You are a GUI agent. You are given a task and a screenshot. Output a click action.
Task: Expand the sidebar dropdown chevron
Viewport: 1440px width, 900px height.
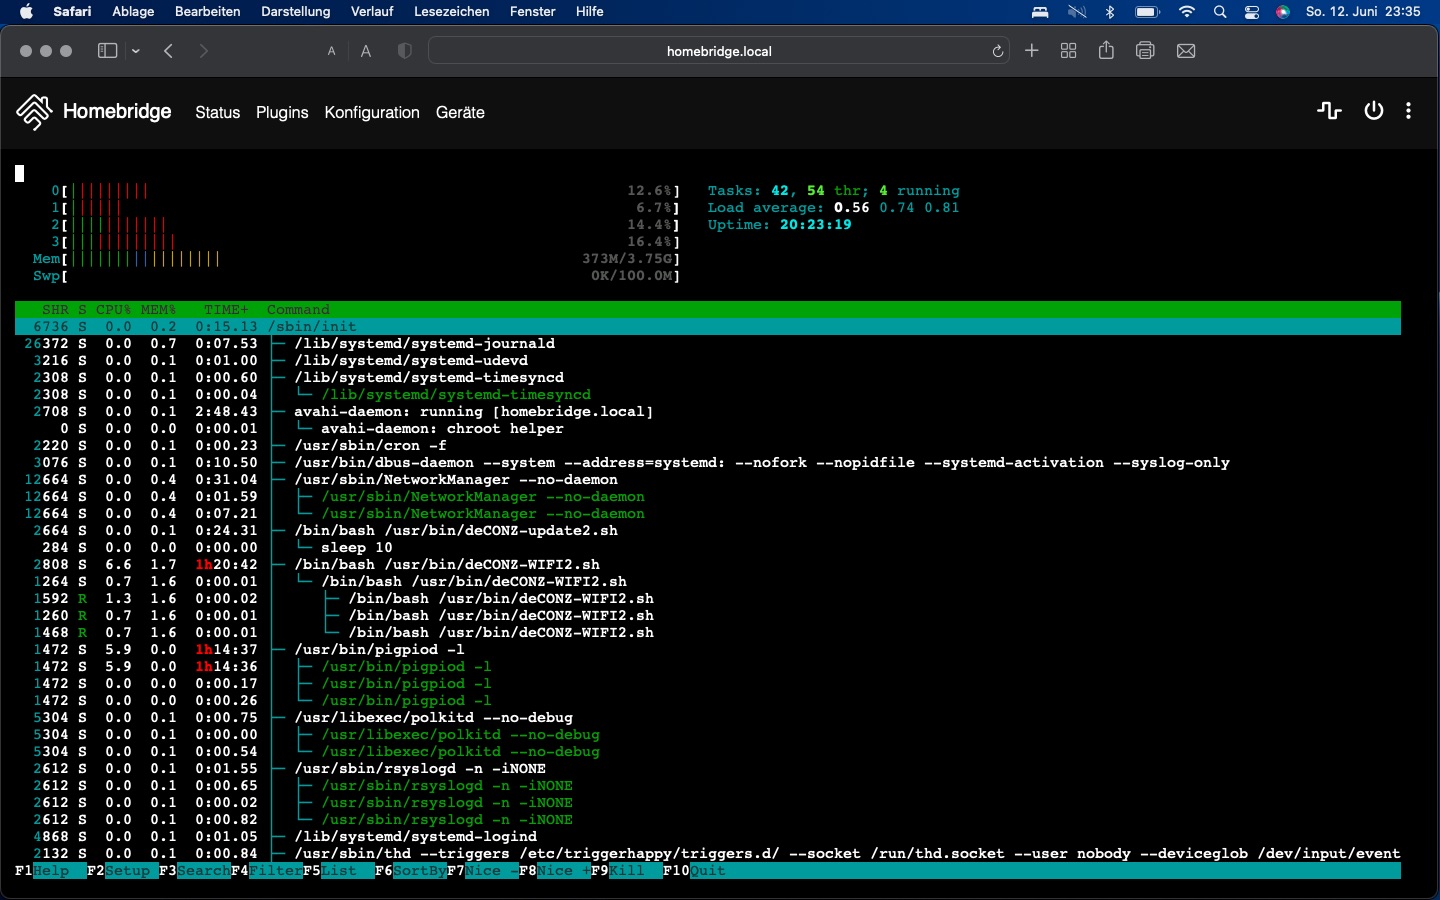click(136, 52)
